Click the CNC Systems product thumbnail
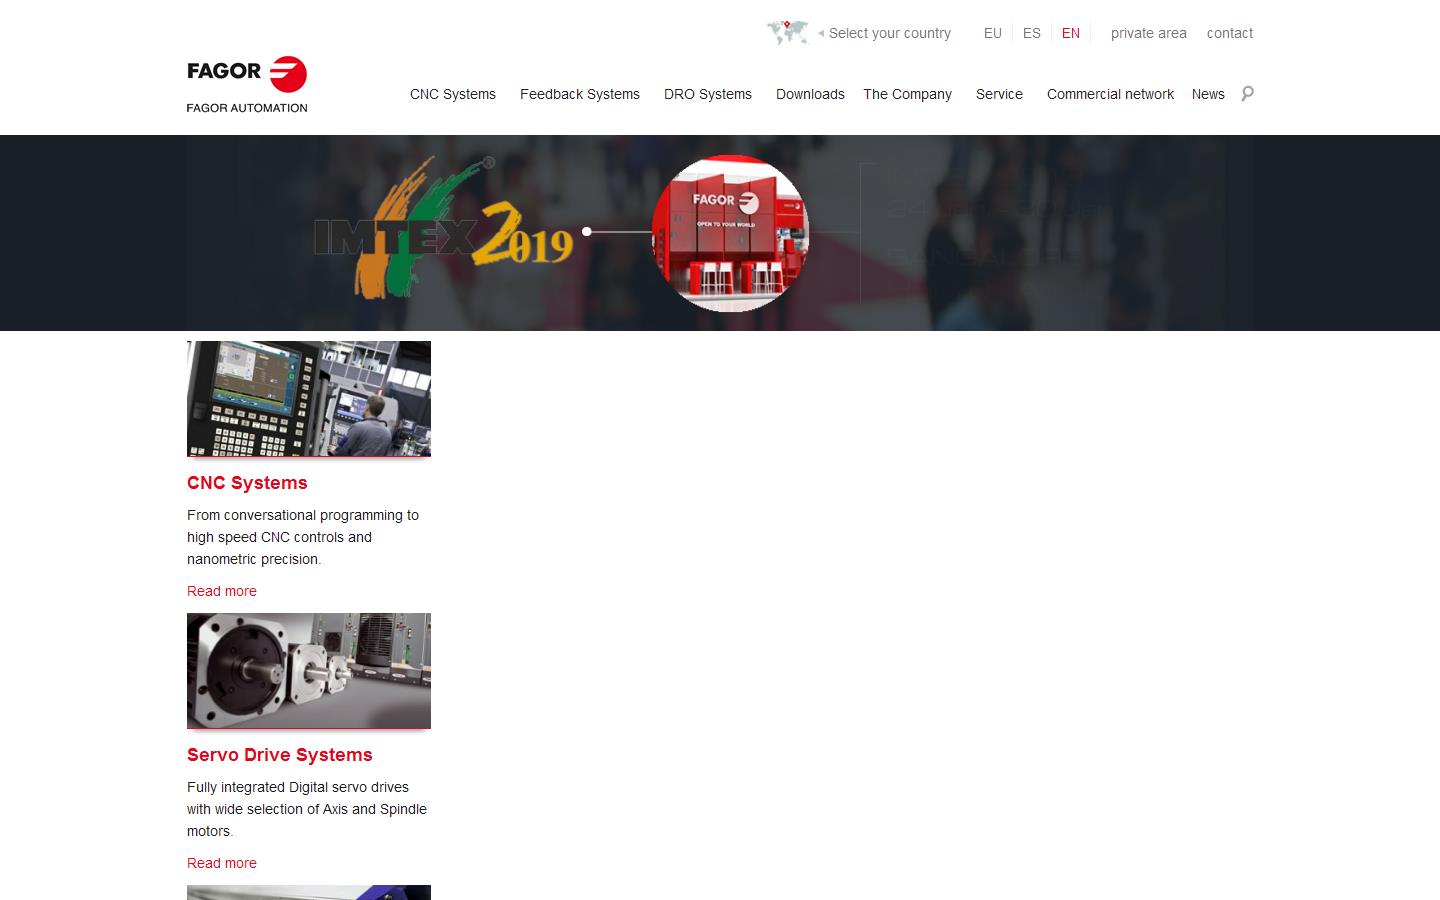Image resolution: width=1440 pixels, height=900 pixels. pyautogui.click(x=308, y=399)
